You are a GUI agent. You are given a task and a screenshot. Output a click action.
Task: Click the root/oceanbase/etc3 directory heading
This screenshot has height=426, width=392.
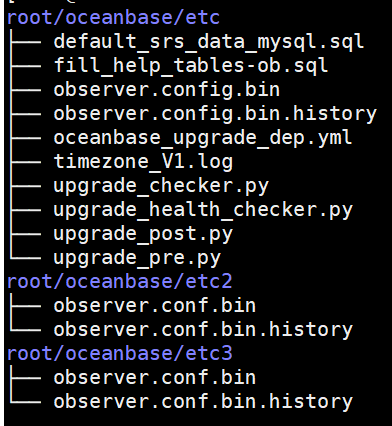119,354
